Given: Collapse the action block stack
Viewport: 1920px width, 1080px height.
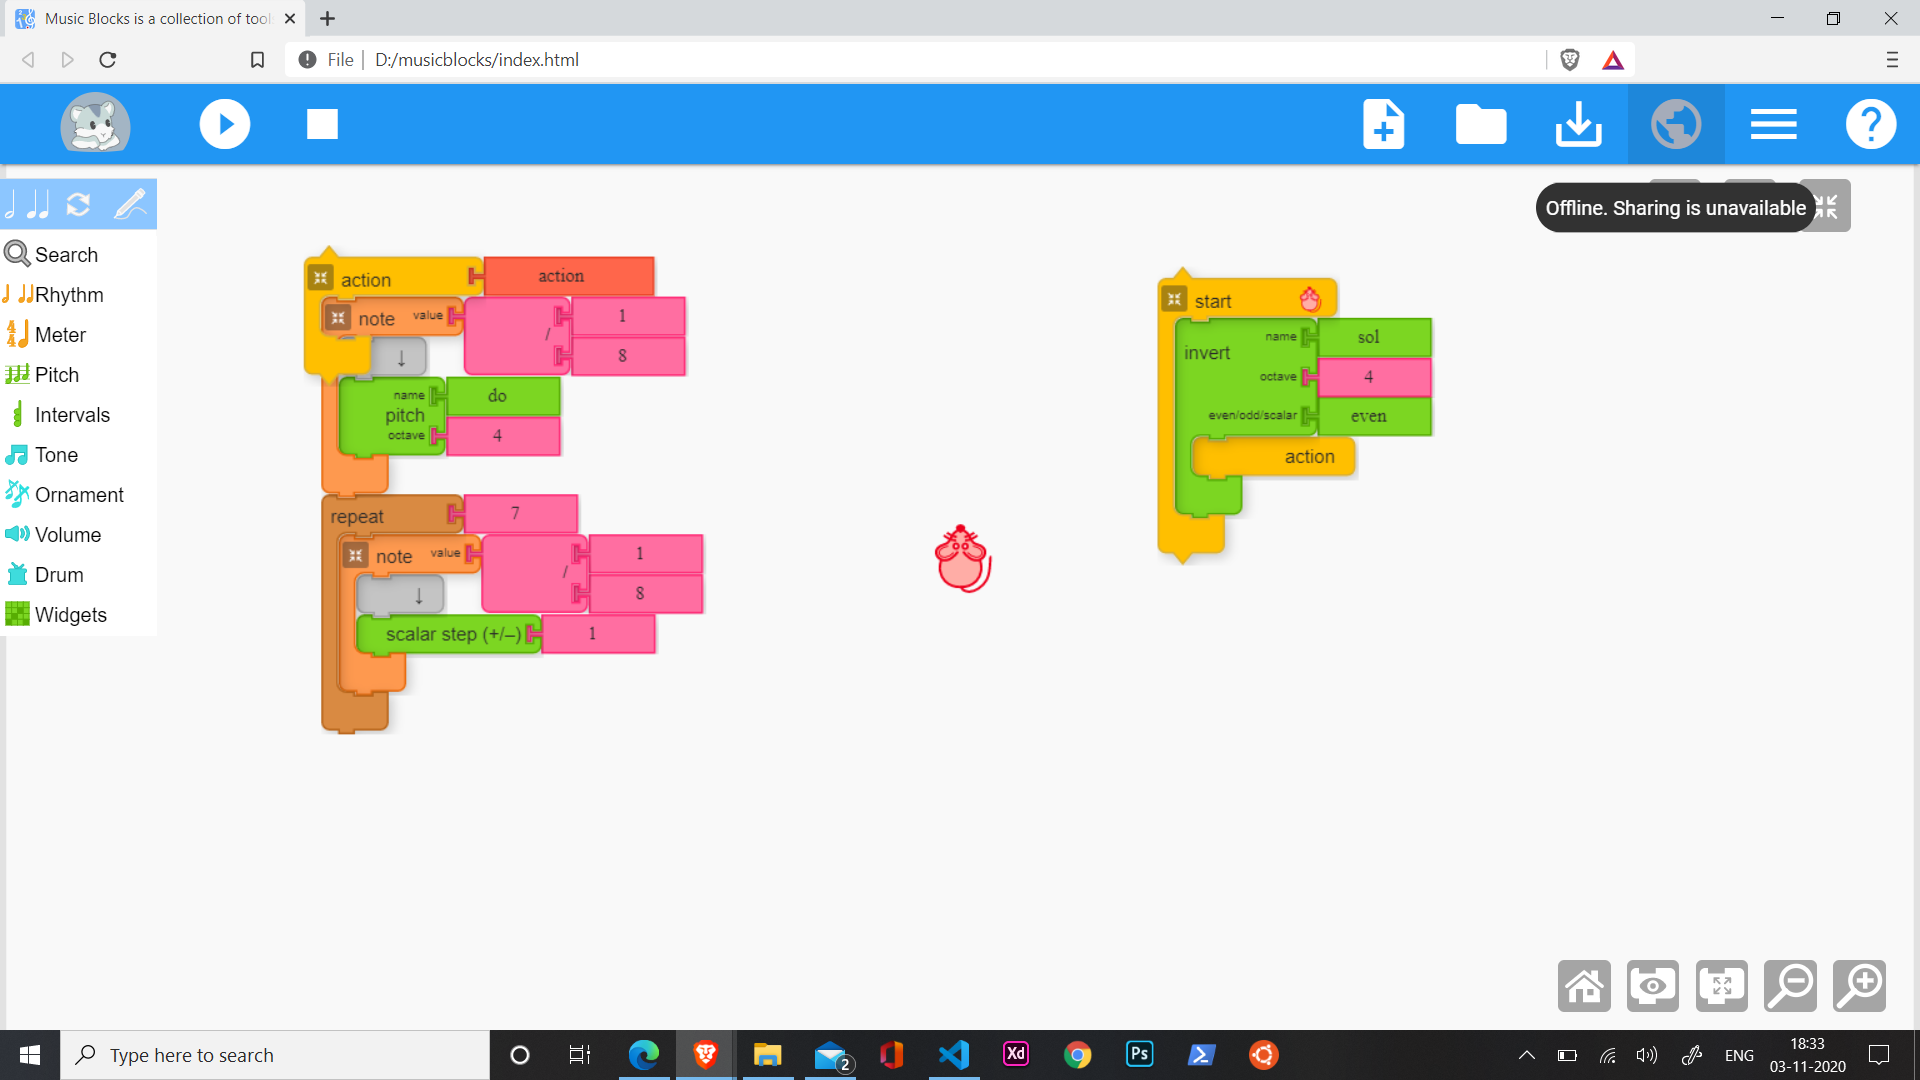Looking at the screenshot, I should pos(320,278).
